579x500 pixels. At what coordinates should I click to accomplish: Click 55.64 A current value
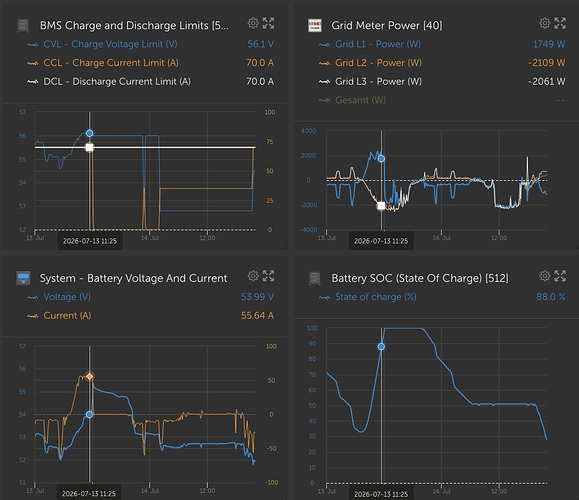point(257,316)
